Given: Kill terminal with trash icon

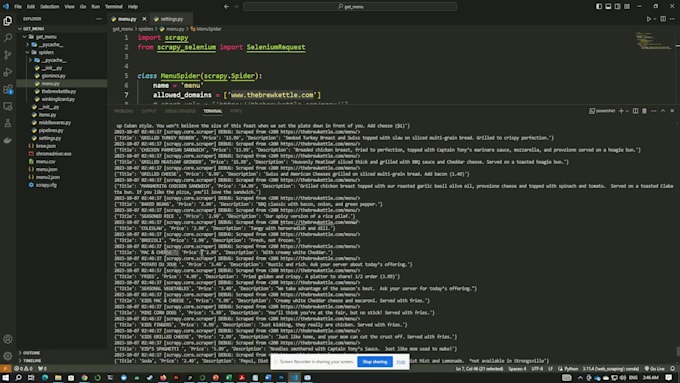Looking at the screenshot, I should (x=644, y=111).
